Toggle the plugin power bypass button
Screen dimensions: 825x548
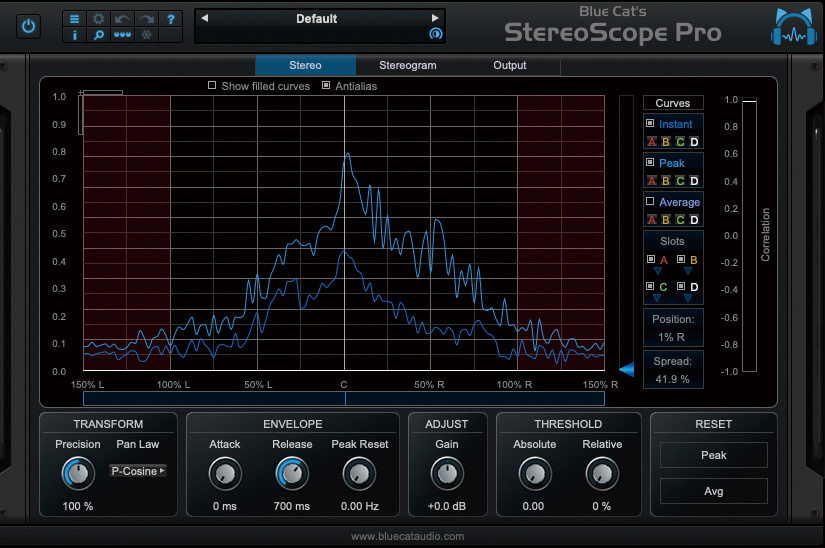point(28,26)
